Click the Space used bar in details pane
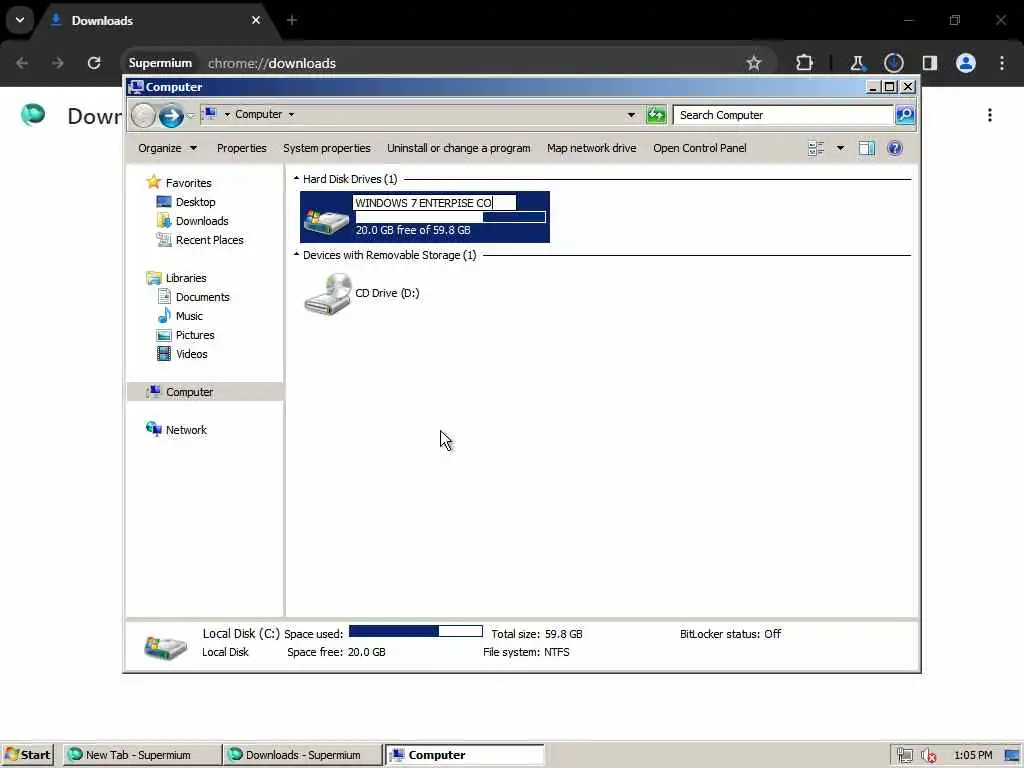This screenshot has height=768, width=1024. pos(416,631)
